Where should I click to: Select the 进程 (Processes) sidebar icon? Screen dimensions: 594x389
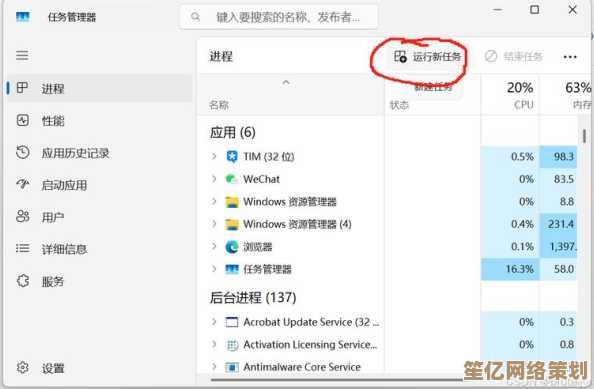[22, 88]
